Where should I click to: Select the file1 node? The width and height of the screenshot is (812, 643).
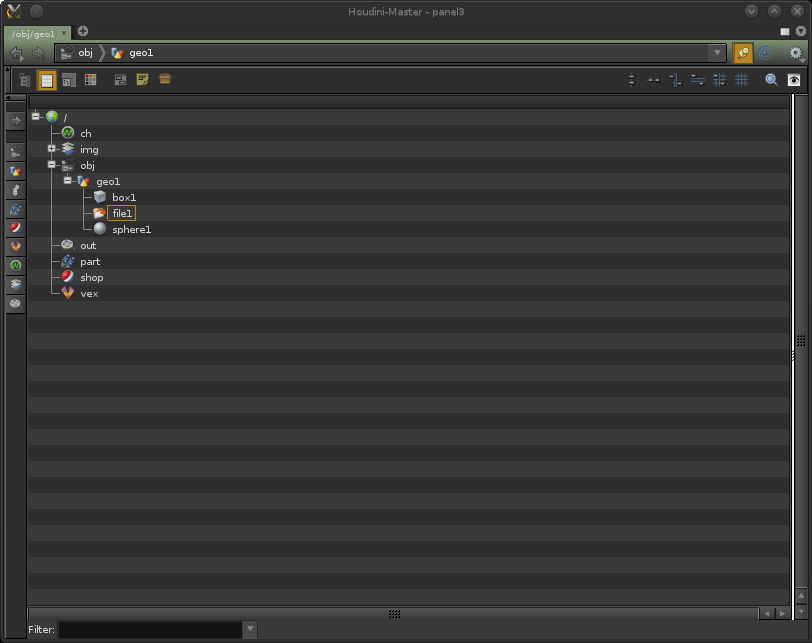[x=122, y=213]
